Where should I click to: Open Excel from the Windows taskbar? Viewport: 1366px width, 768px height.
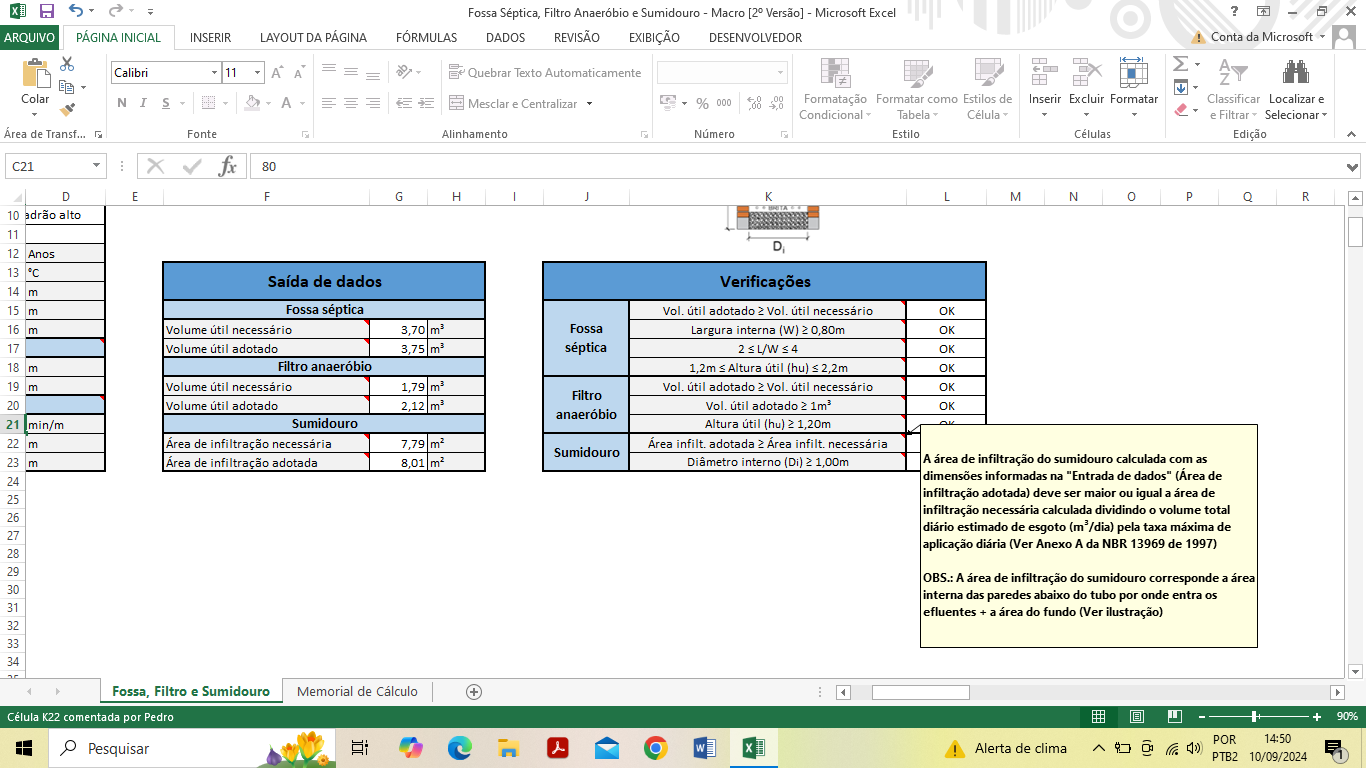pyautogui.click(x=753, y=748)
